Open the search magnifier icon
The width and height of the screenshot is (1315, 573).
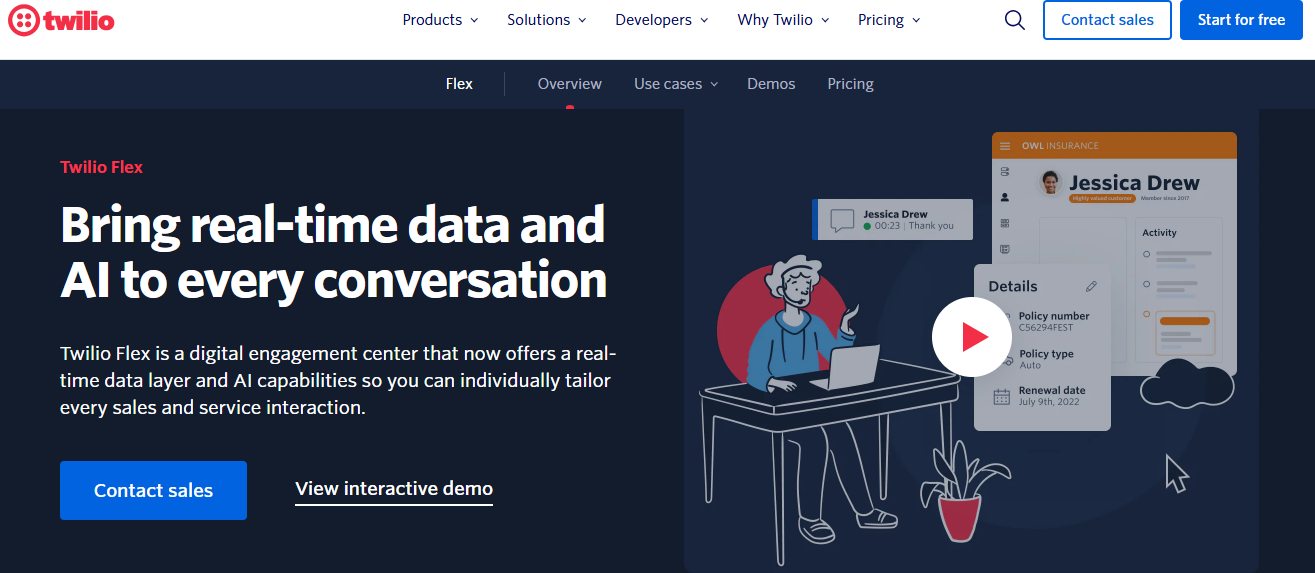click(1014, 20)
